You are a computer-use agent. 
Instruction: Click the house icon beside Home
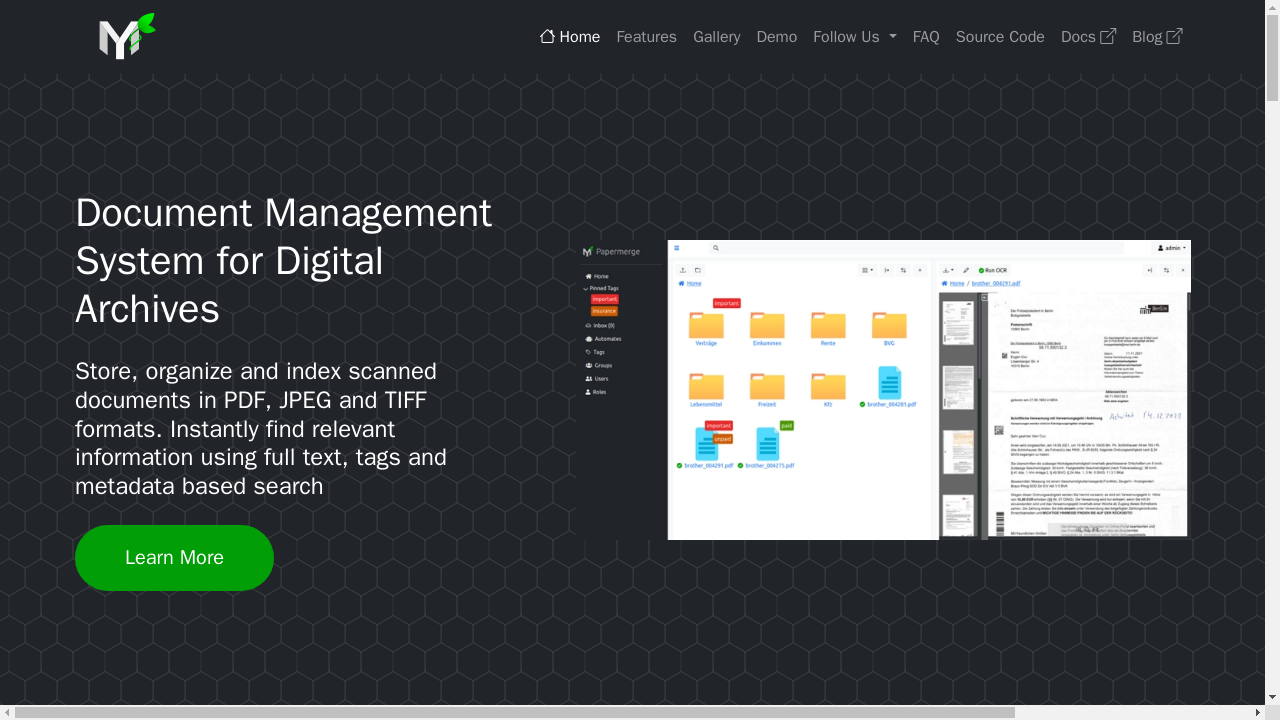point(547,36)
